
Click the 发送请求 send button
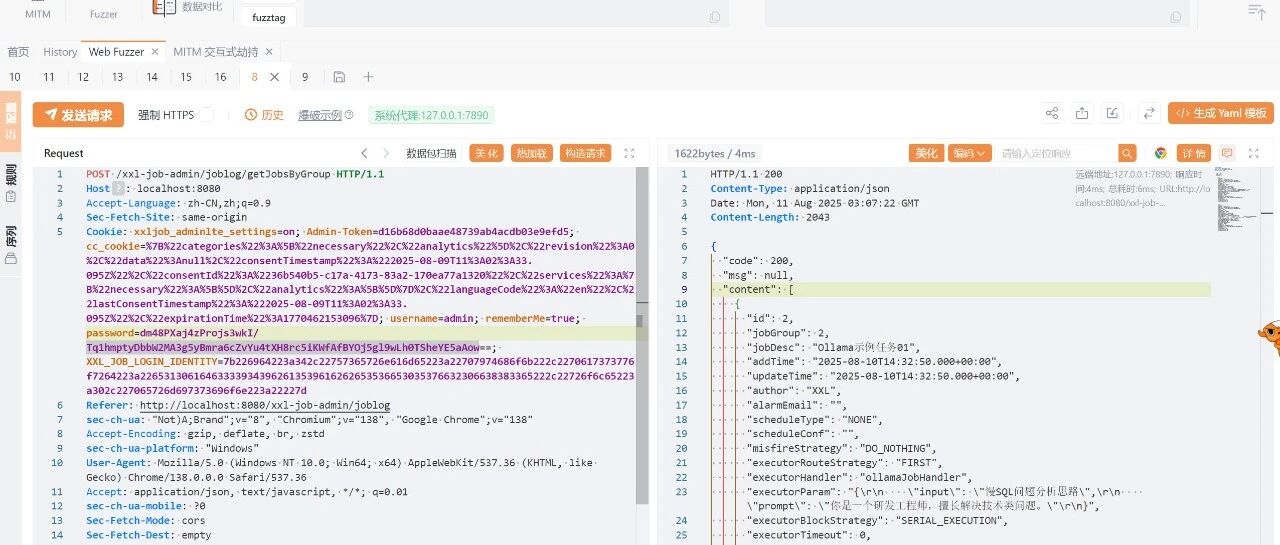[x=78, y=115]
